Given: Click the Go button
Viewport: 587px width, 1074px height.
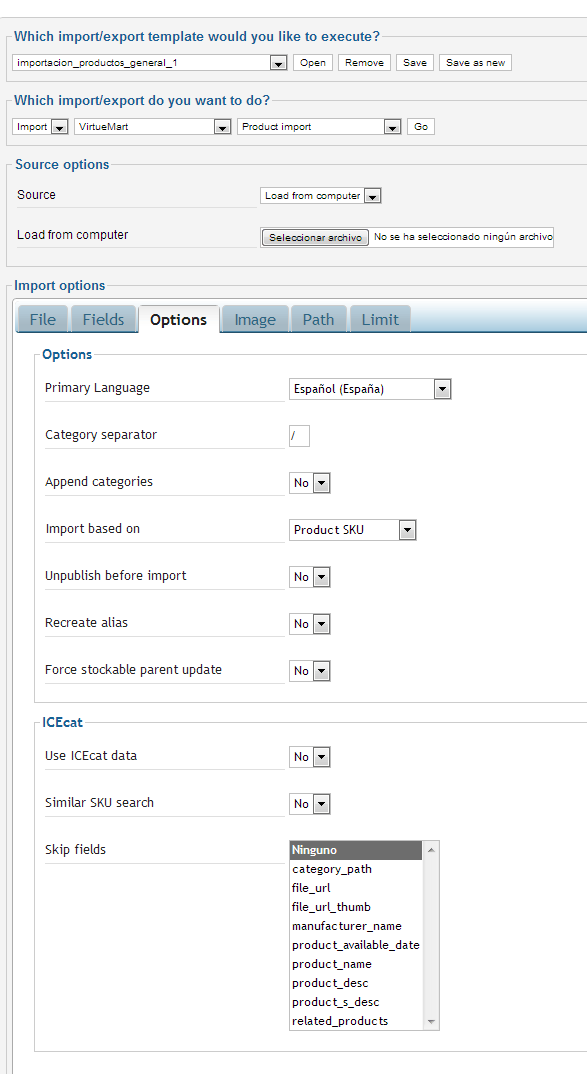Looking at the screenshot, I should pos(421,127).
